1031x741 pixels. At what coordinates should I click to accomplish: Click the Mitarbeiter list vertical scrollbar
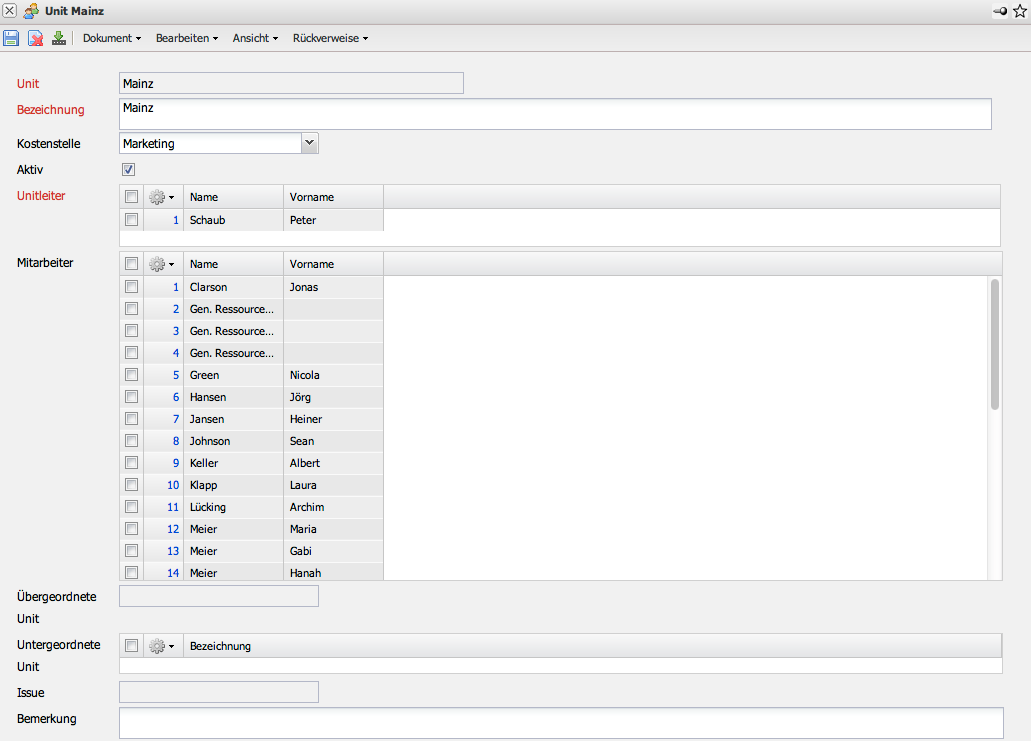pos(994,345)
